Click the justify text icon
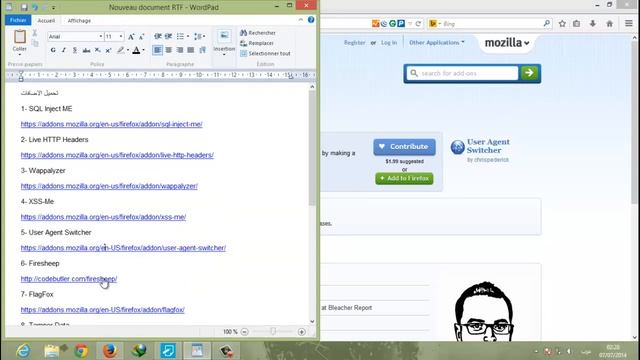 (x=191, y=50)
